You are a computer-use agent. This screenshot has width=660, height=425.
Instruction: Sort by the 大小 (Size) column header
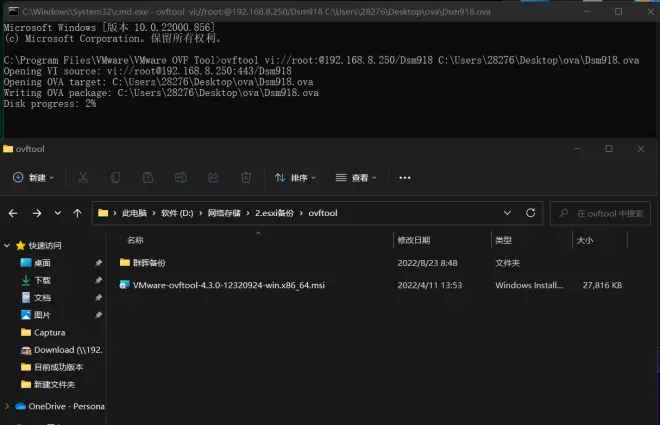[585, 240]
